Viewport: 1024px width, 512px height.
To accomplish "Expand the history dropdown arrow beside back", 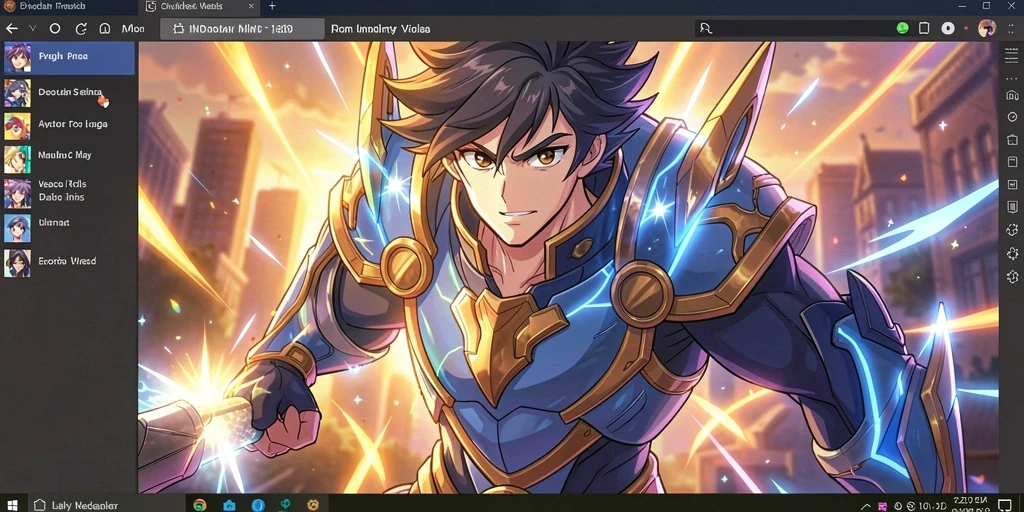I will pyautogui.click(x=33, y=29).
